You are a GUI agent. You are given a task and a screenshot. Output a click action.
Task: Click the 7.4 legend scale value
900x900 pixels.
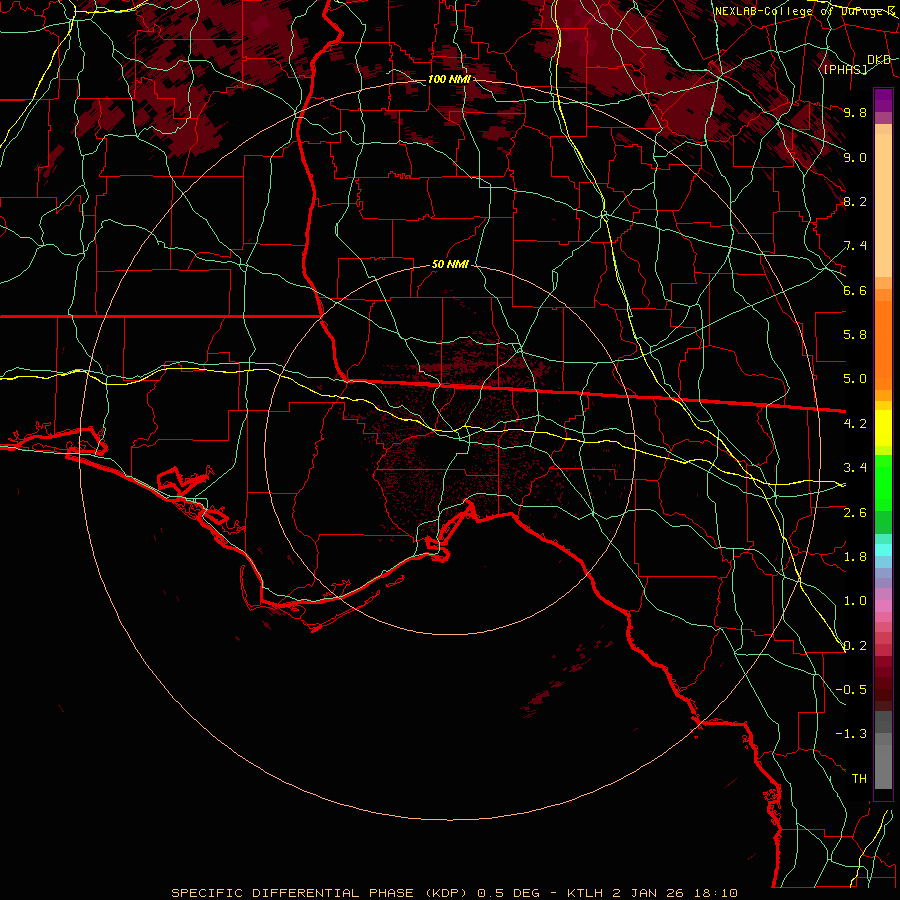[x=855, y=246]
